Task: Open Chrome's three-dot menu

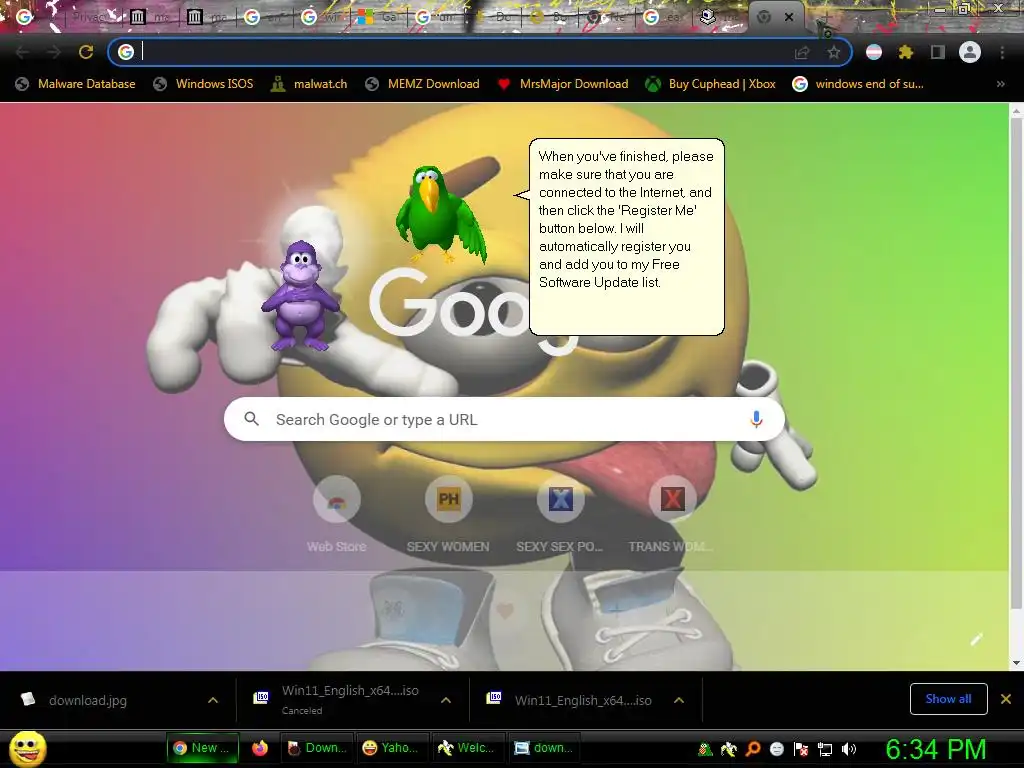Action: point(1002,52)
